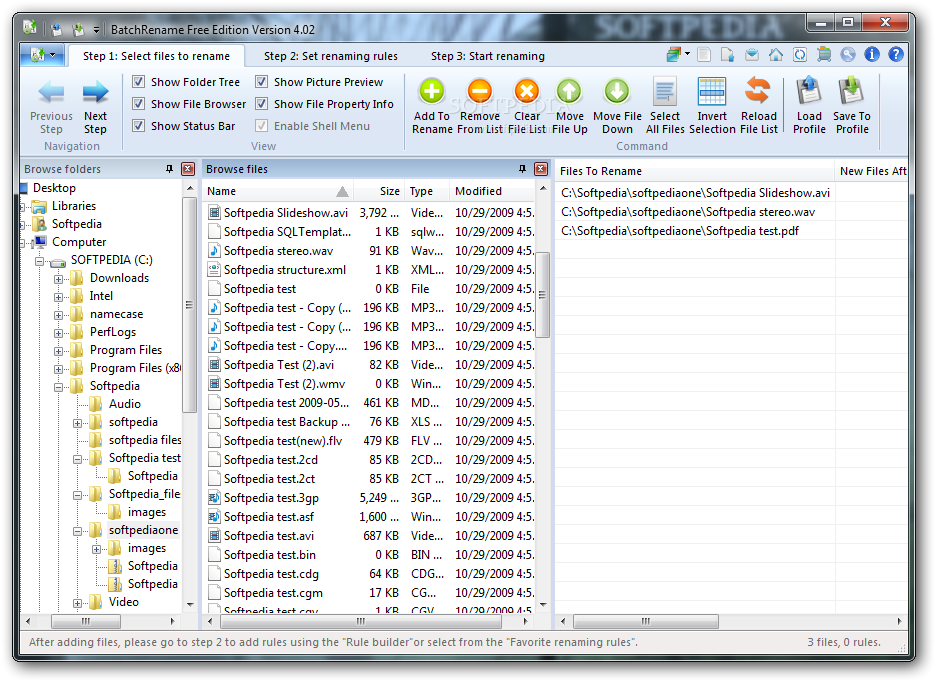This screenshot has width=936, height=682.
Task: Click the blue info icon in tab bar
Action: (x=872, y=55)
